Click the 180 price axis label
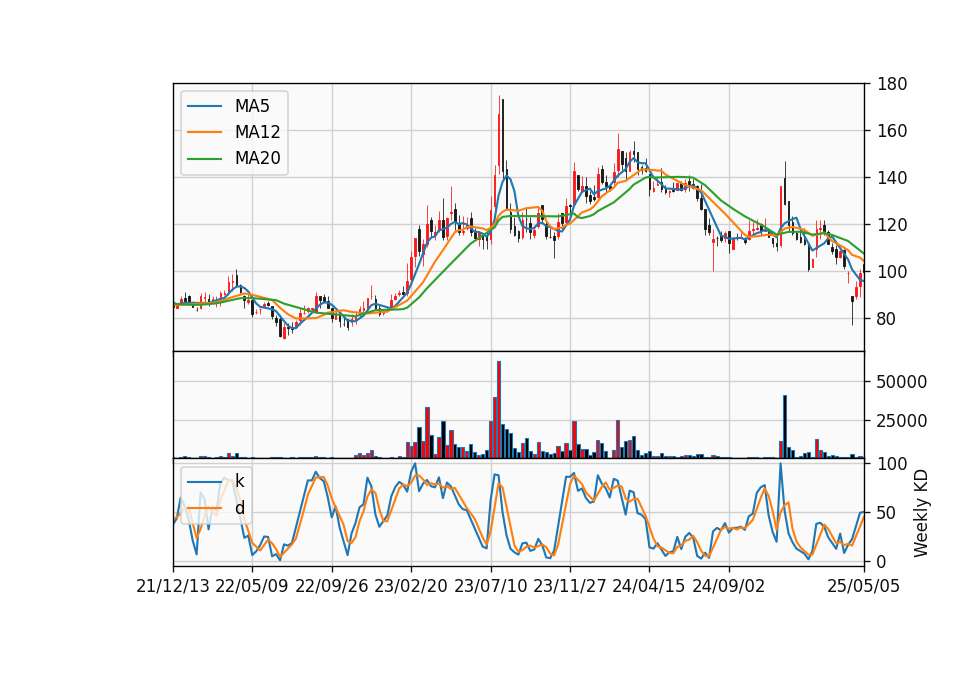Viewport: 960px width, 690px height. click(891, 84)
